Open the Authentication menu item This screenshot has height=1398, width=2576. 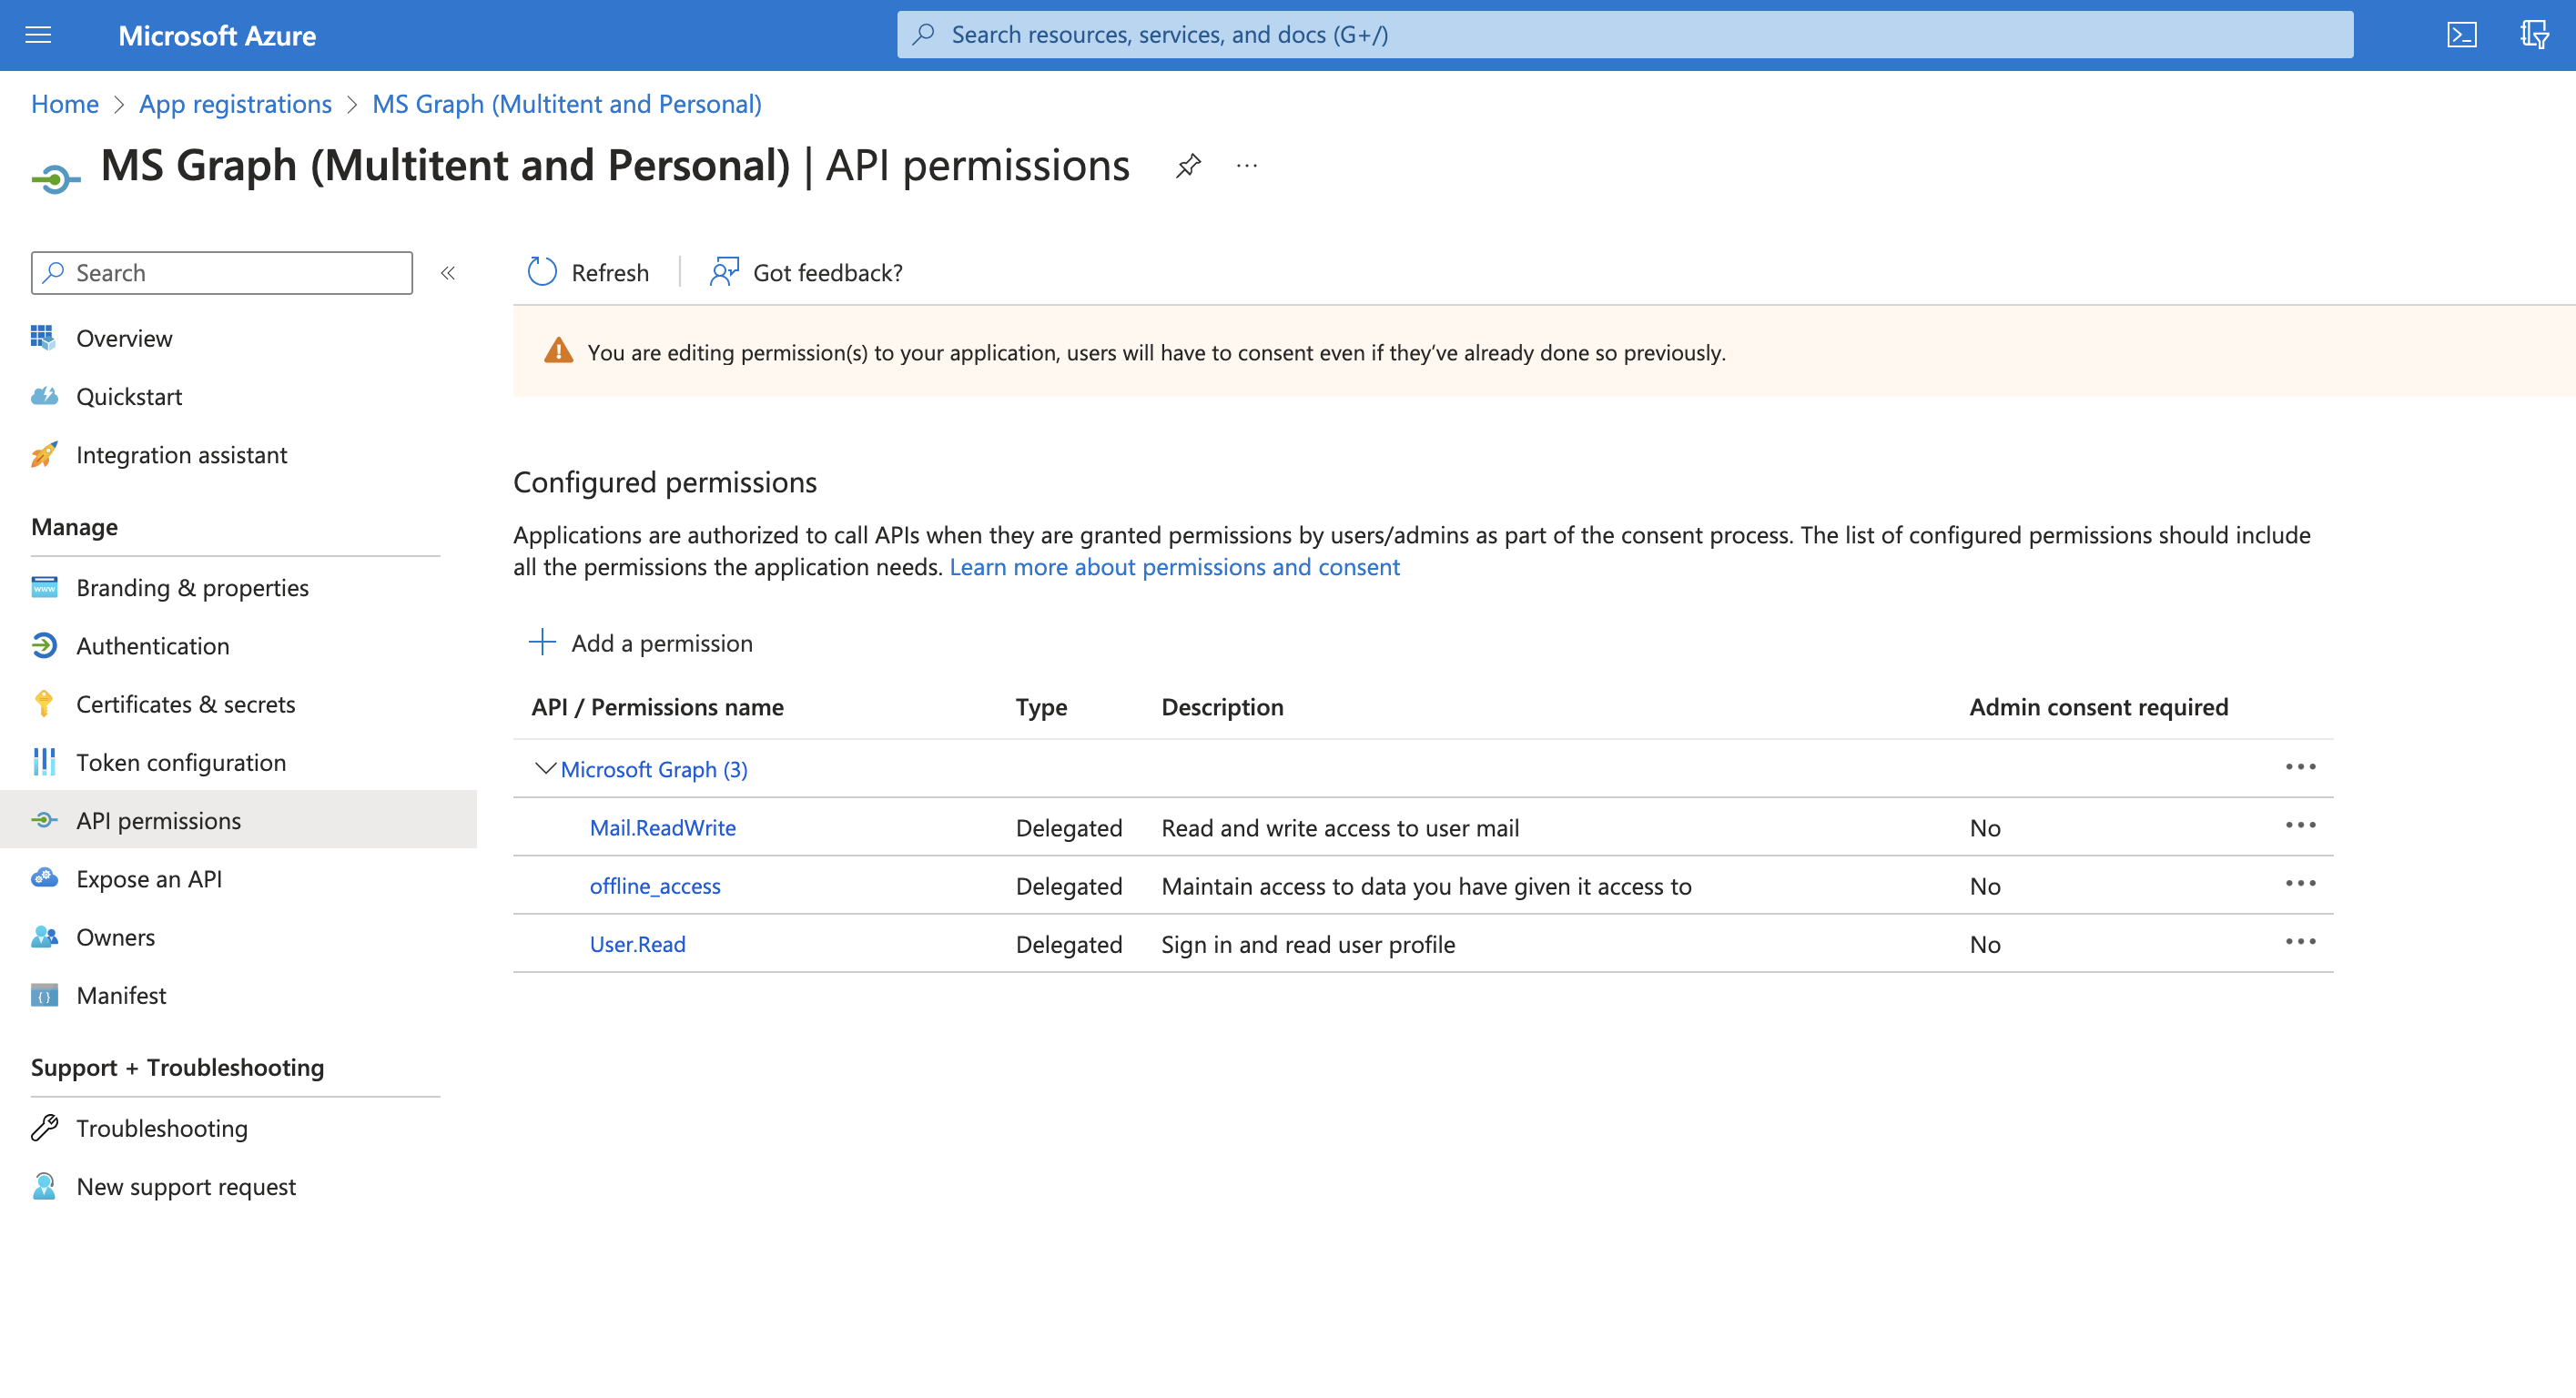click(x=152, y=646)
